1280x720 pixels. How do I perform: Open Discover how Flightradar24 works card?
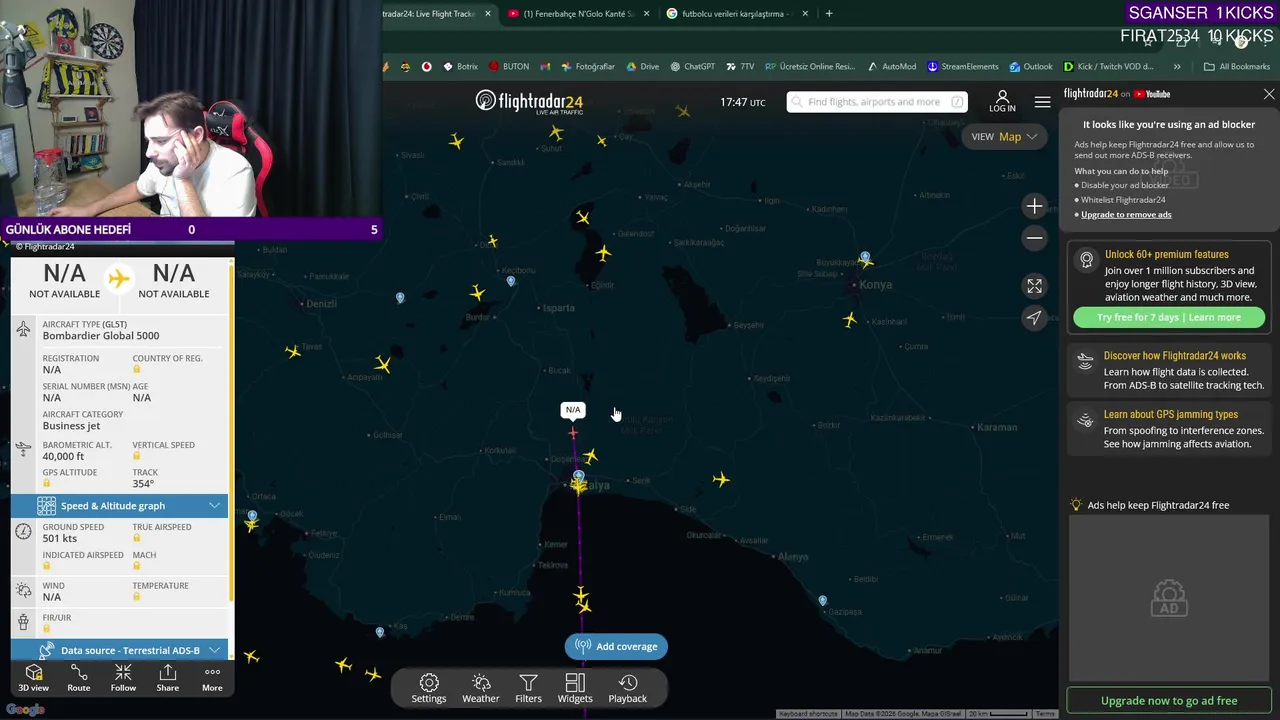(x=1168, y=370)
